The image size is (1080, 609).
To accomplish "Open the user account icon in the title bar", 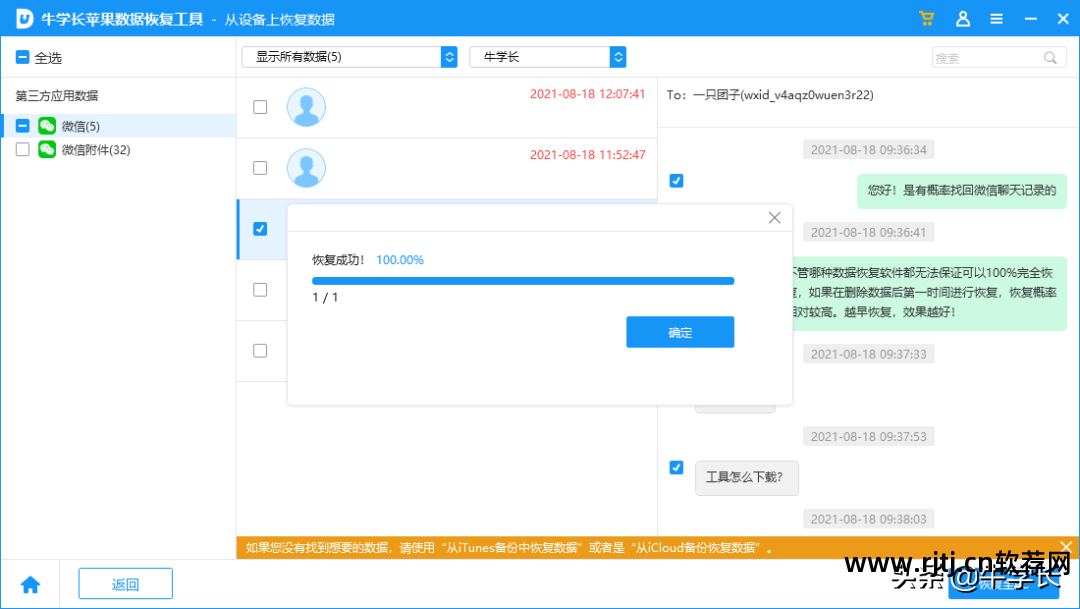I will click(x=961, y=18).
